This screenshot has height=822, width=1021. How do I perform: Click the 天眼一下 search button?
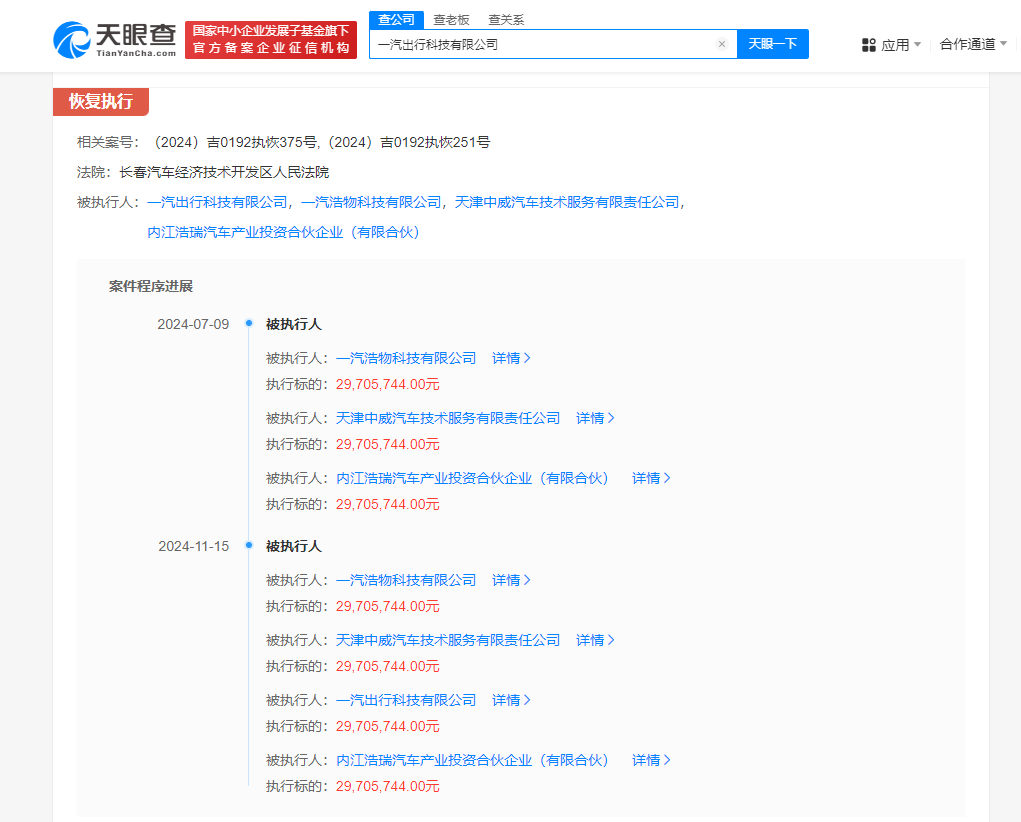(x=773, y=44)
